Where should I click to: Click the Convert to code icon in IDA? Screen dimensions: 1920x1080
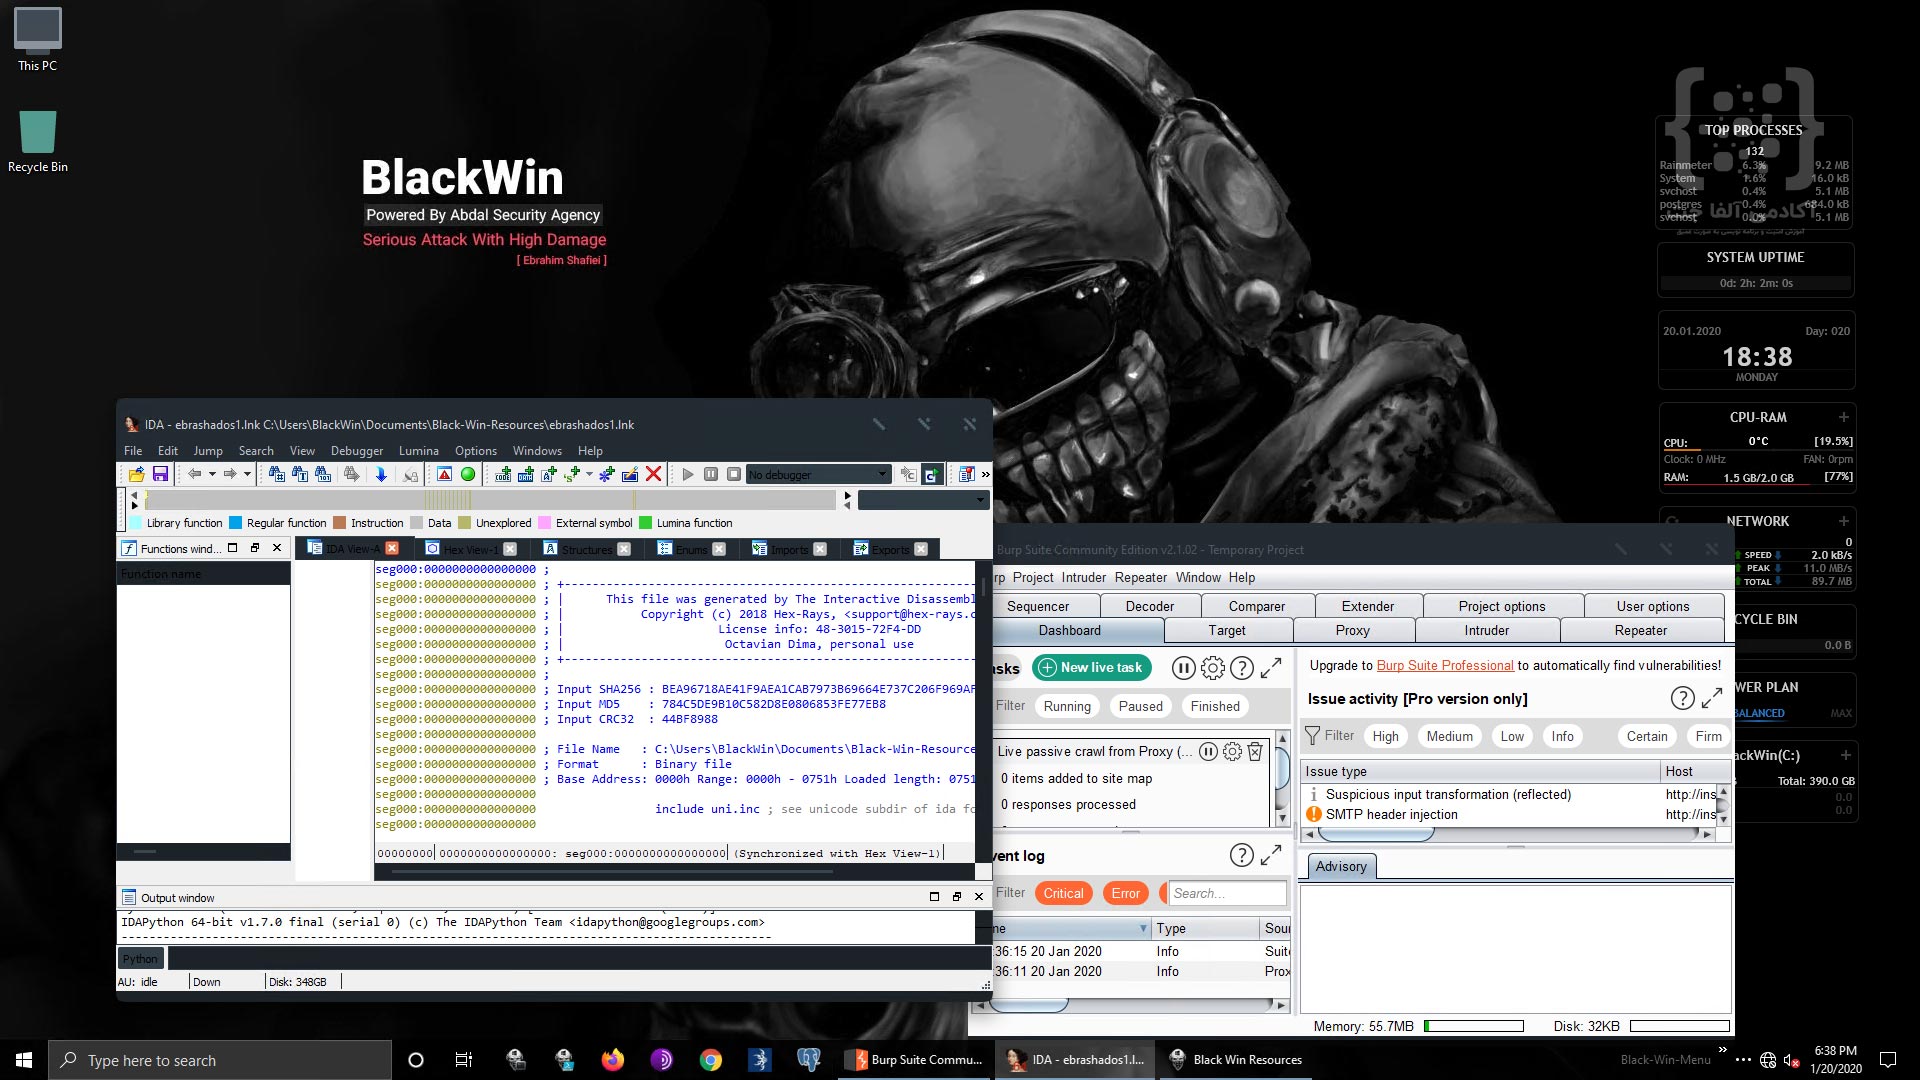point(503,474)
